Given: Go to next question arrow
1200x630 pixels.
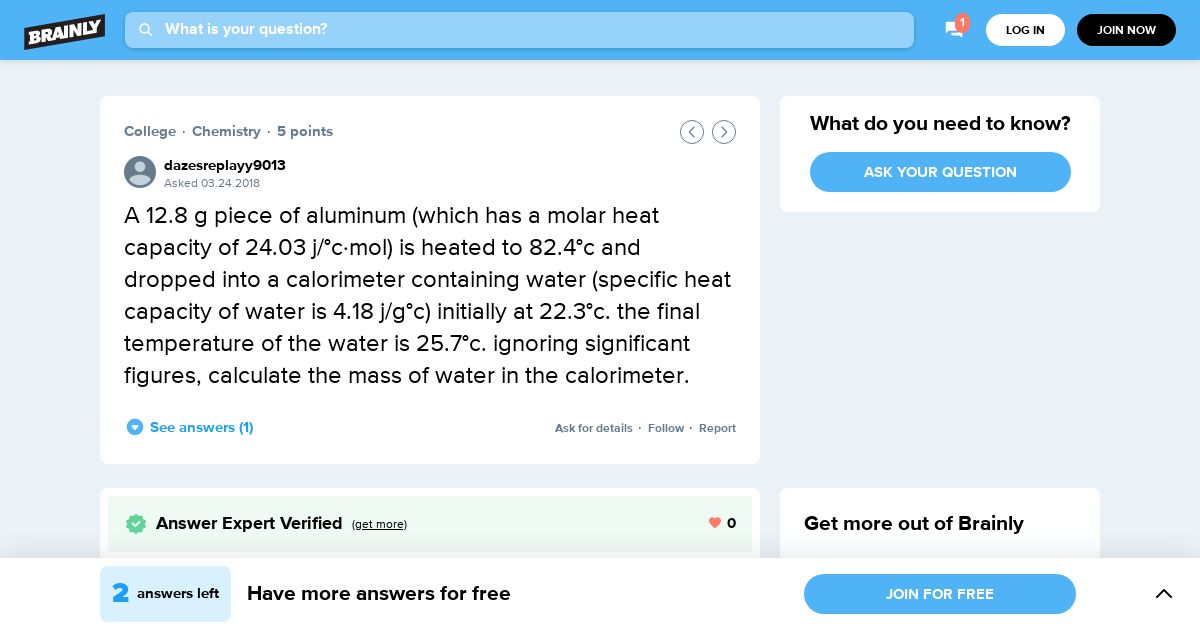Looking at the screenshot, I should 724,132.
